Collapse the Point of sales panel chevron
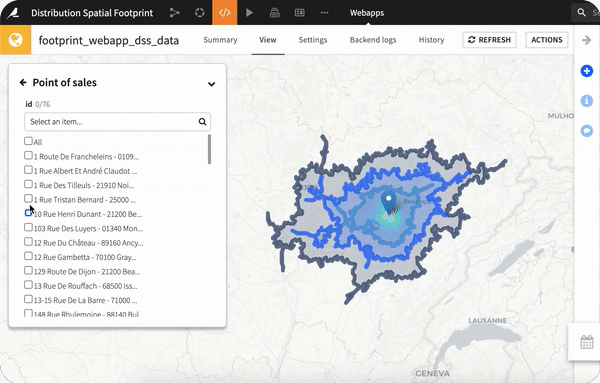The image size is (600, 383). [211, 84]
